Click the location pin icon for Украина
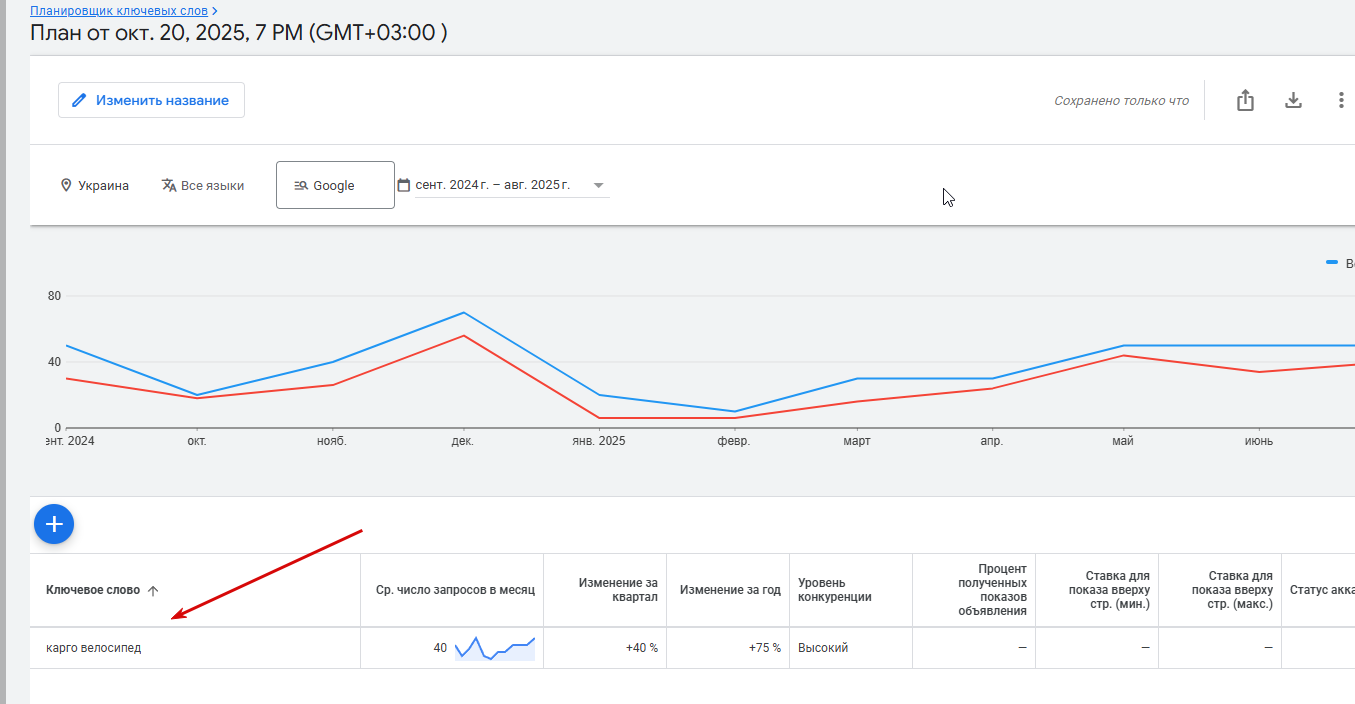 [66, 186]
